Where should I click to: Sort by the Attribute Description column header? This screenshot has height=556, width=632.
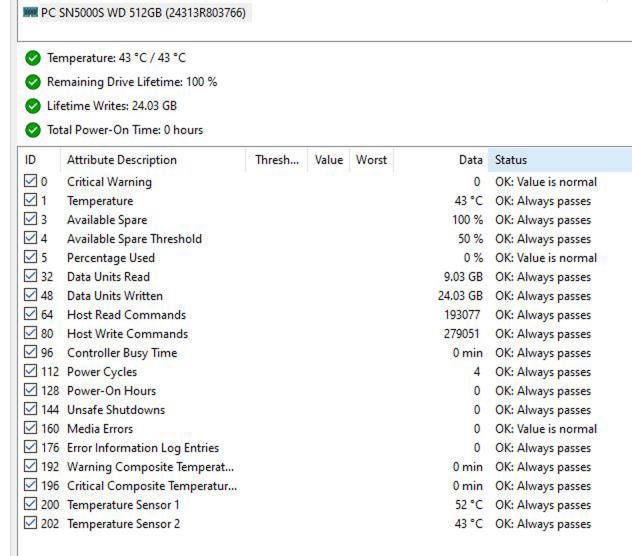point(153,160)
